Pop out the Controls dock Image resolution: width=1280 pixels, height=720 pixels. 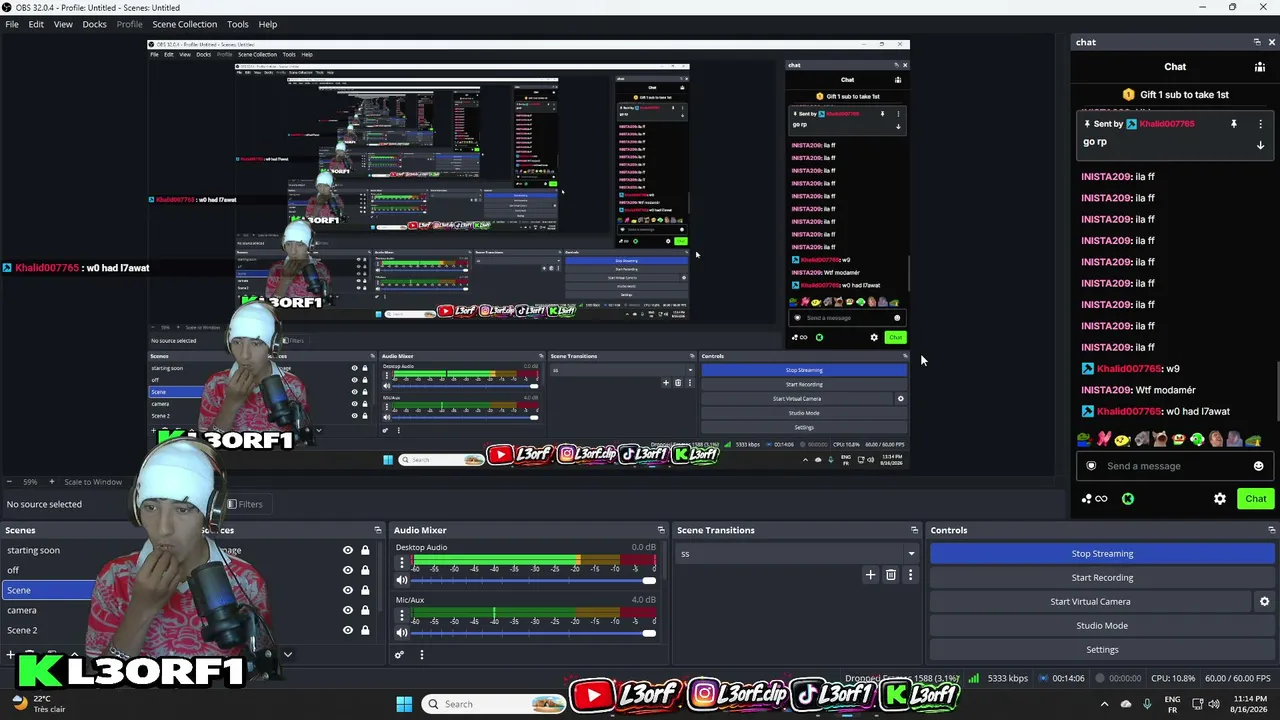1272,530
